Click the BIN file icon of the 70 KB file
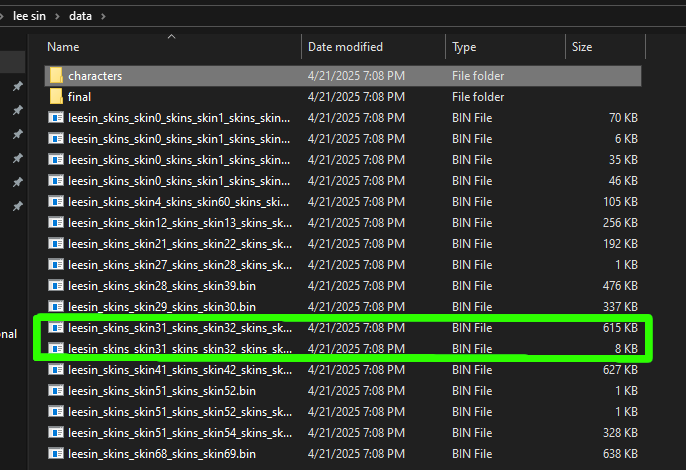 pyautogui.click(x=56, y=117)
